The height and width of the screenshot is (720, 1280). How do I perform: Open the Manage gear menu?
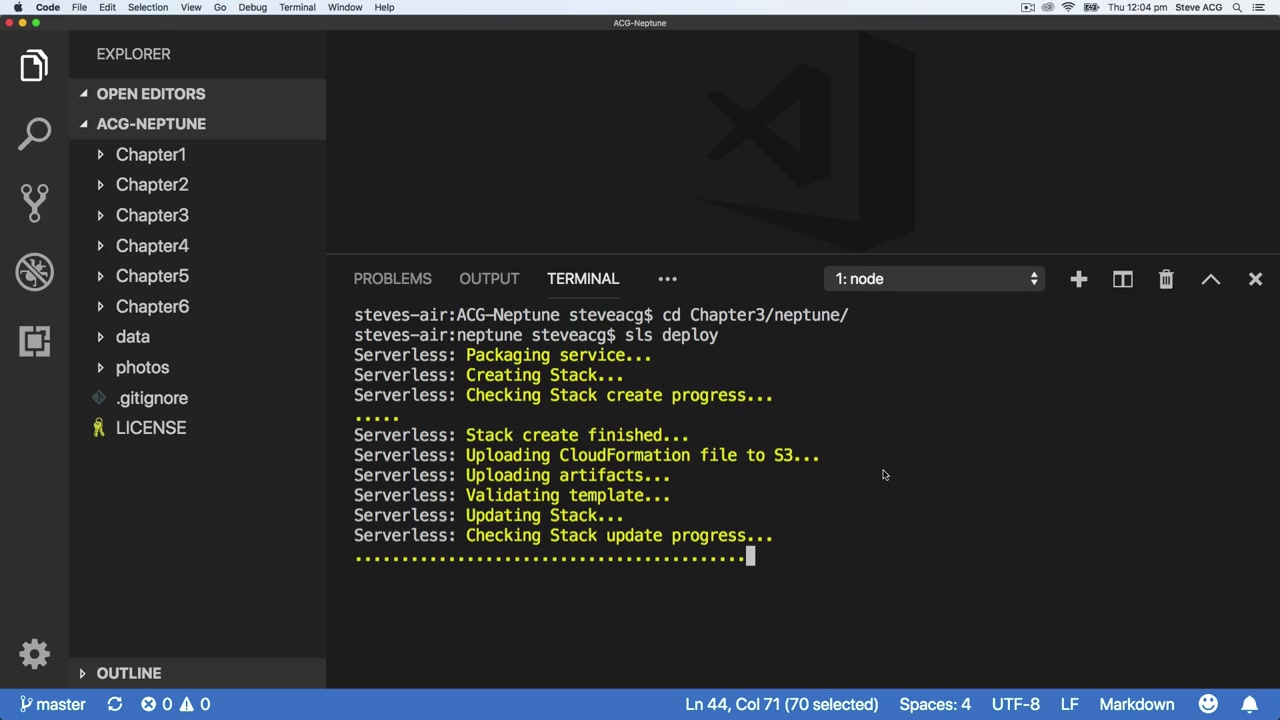[x=34, y=654]
